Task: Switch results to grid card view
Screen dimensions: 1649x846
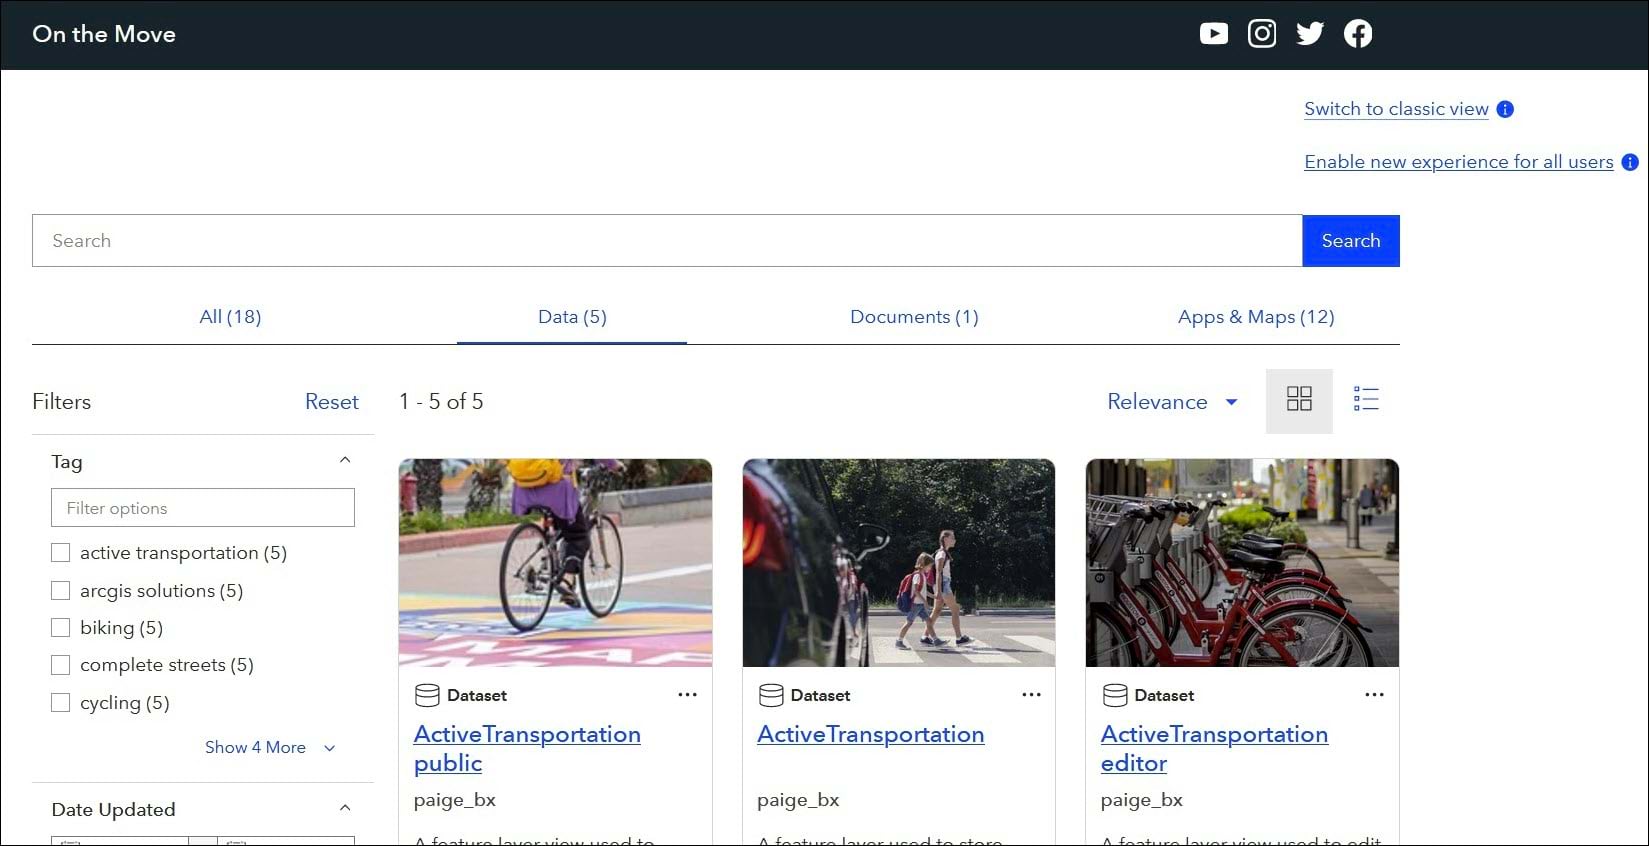Action: 1299,400
